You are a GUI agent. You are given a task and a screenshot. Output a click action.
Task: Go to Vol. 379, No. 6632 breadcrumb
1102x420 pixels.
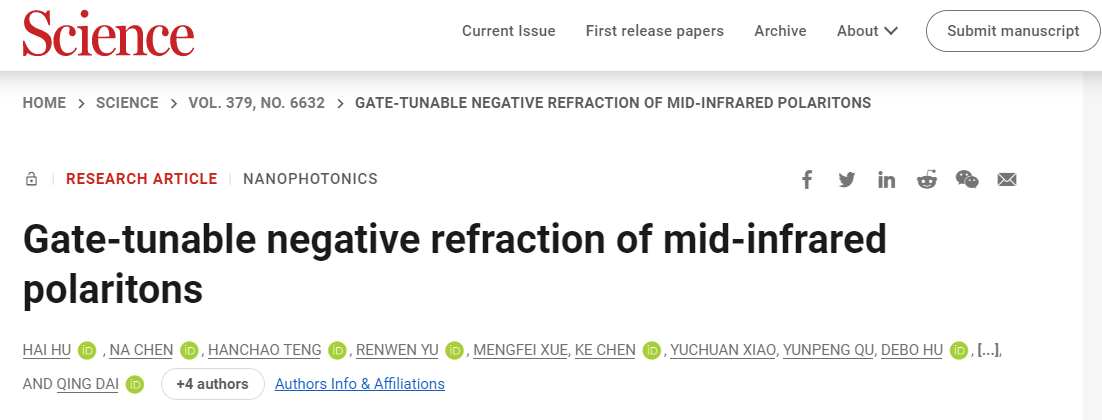[x=256, y=103]
